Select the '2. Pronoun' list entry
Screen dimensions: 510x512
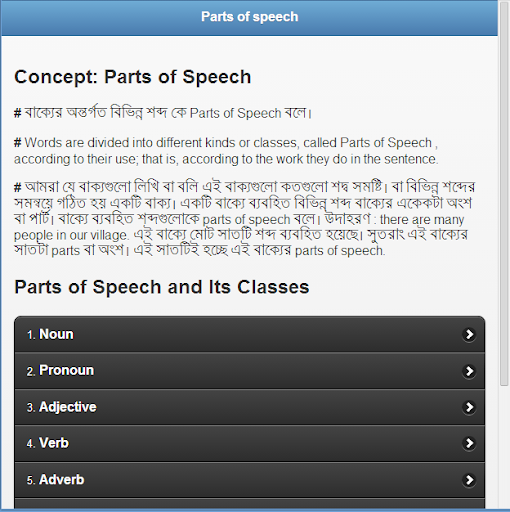tap(250, 371)
